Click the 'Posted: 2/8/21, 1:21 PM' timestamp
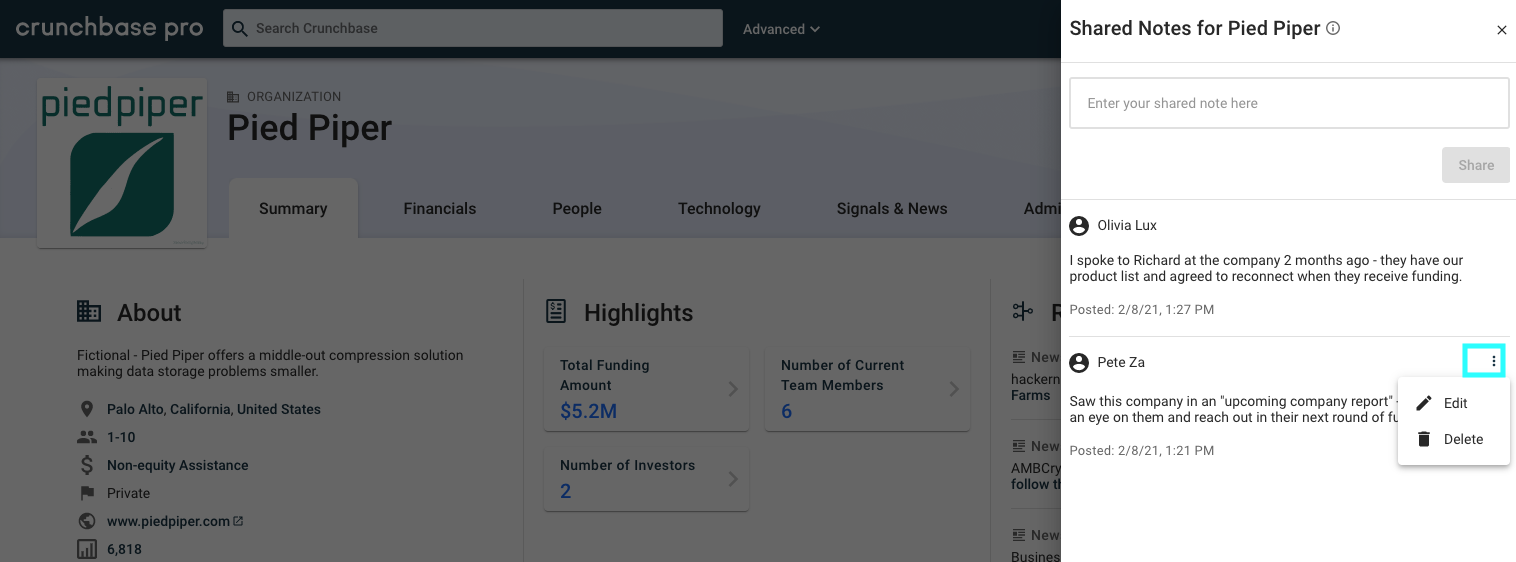Image resolution: width=1516 pixels, height=562 pixels. pos(1142,451)
